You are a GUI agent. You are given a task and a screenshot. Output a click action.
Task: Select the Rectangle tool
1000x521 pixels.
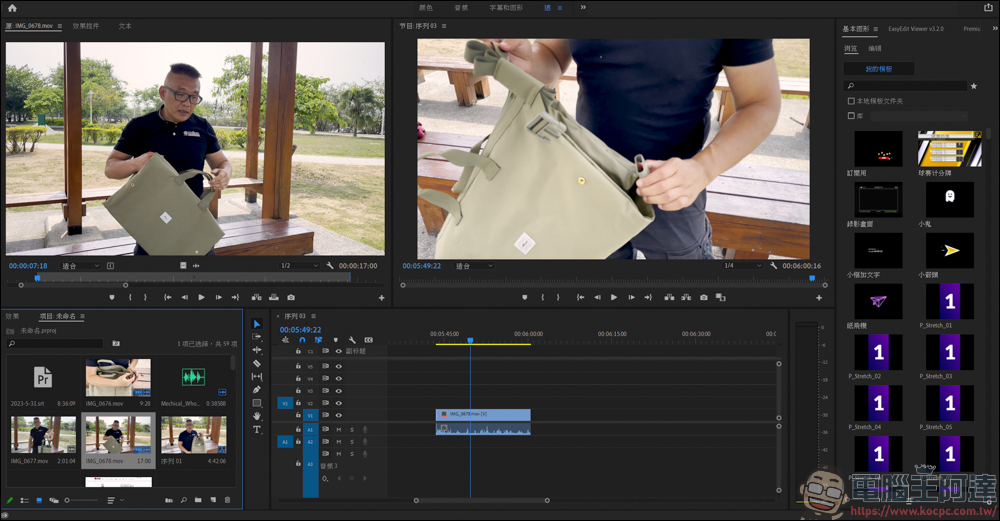[x=257, y=403]
